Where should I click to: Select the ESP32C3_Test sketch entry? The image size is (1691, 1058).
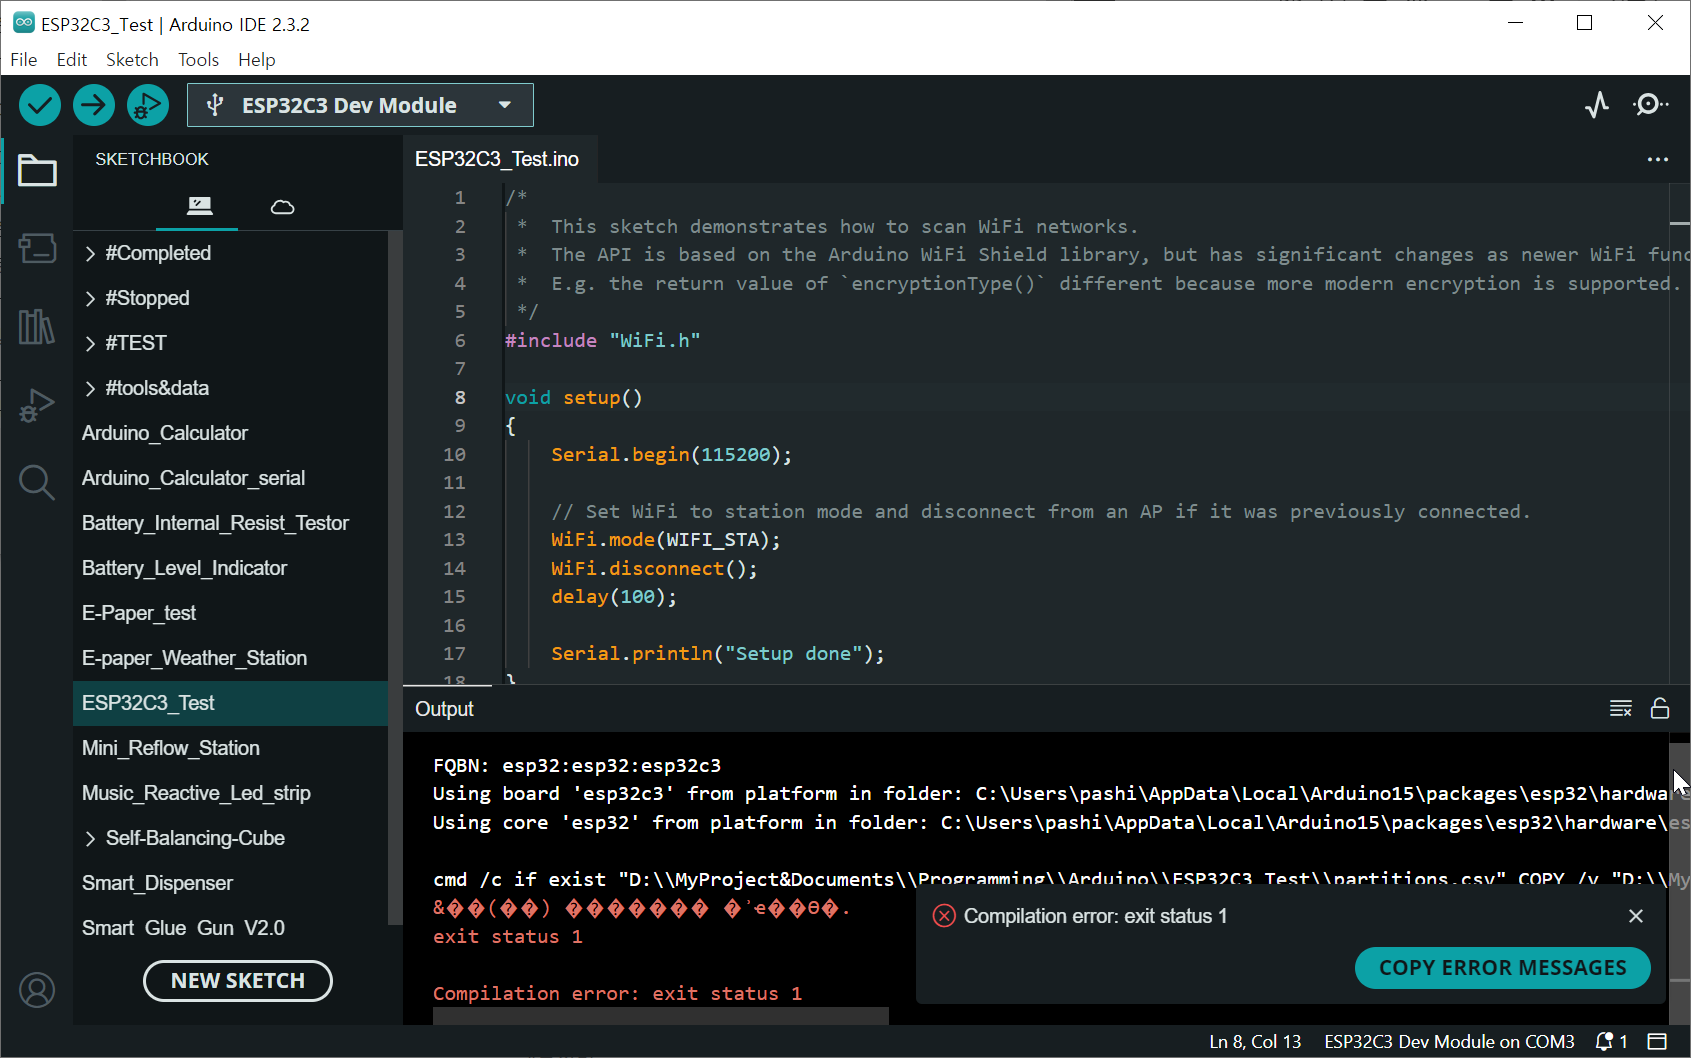point(230,703)
